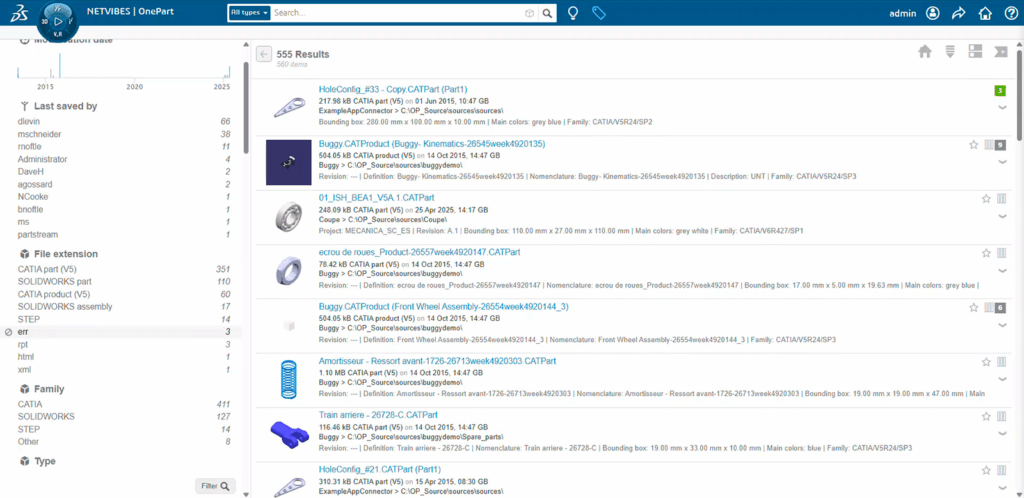
Task: Star the HoleConfig_#21 result
Action: [986, 471]
